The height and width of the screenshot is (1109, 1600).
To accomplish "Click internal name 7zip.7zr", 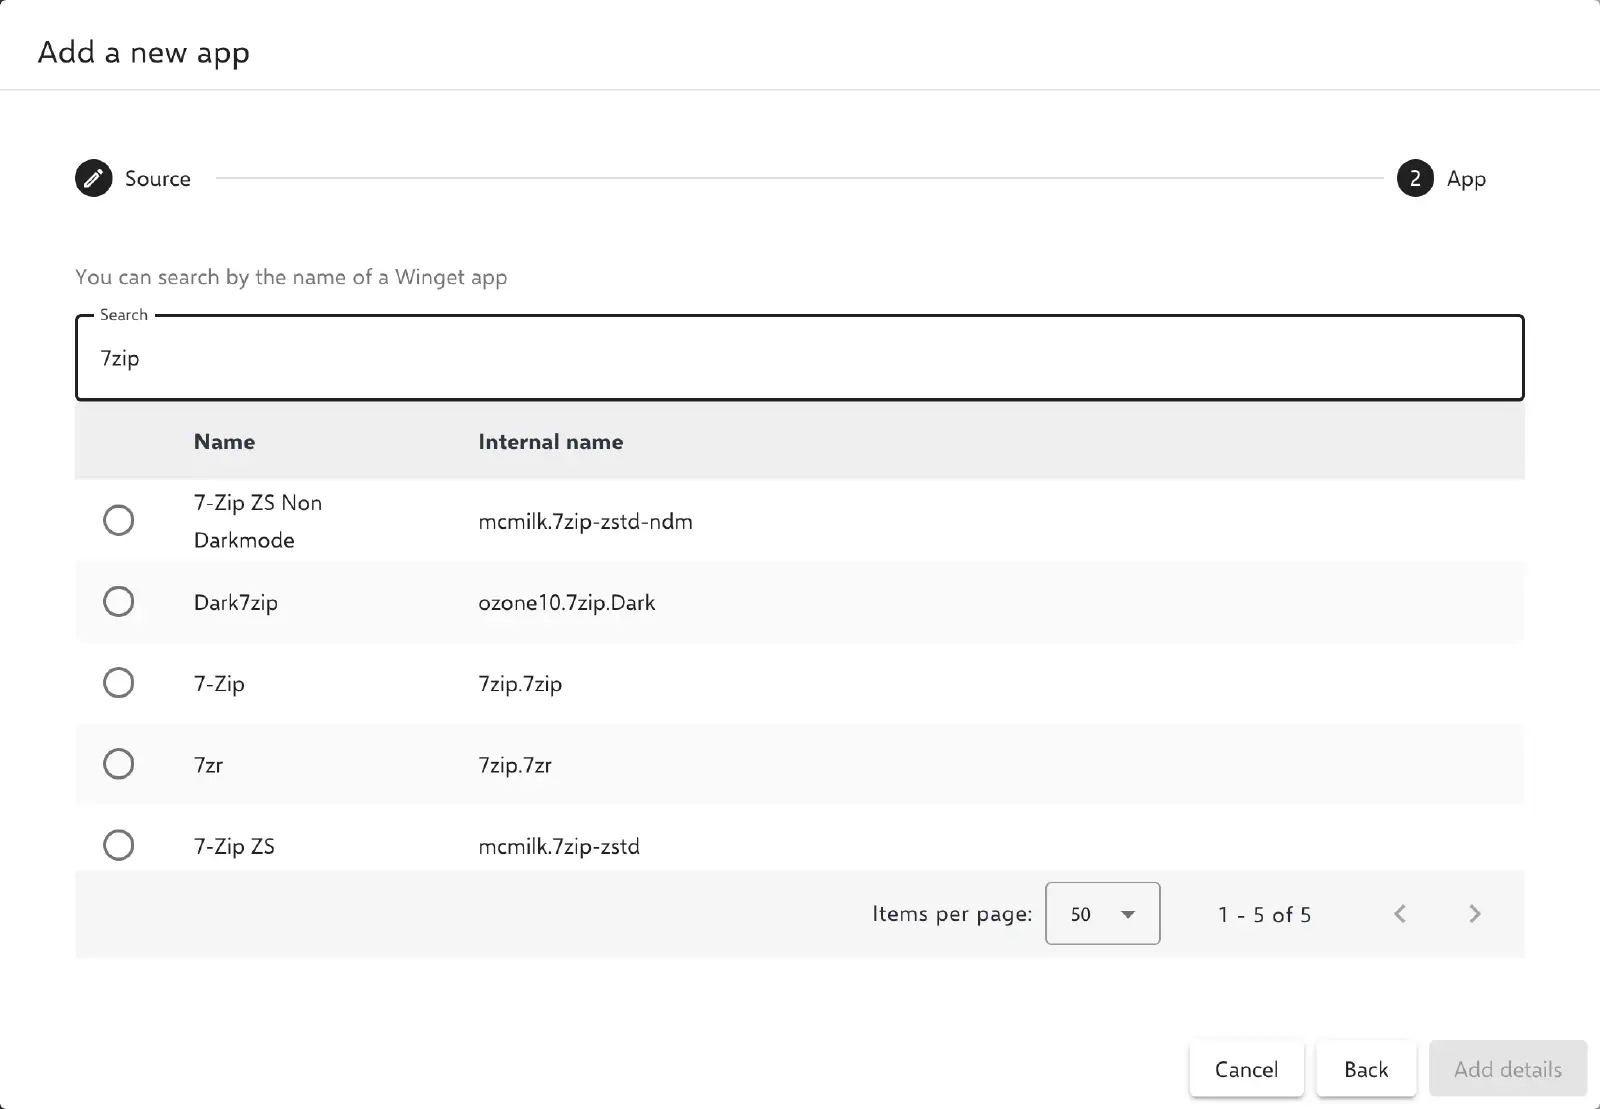I will [x=515, y=765].
